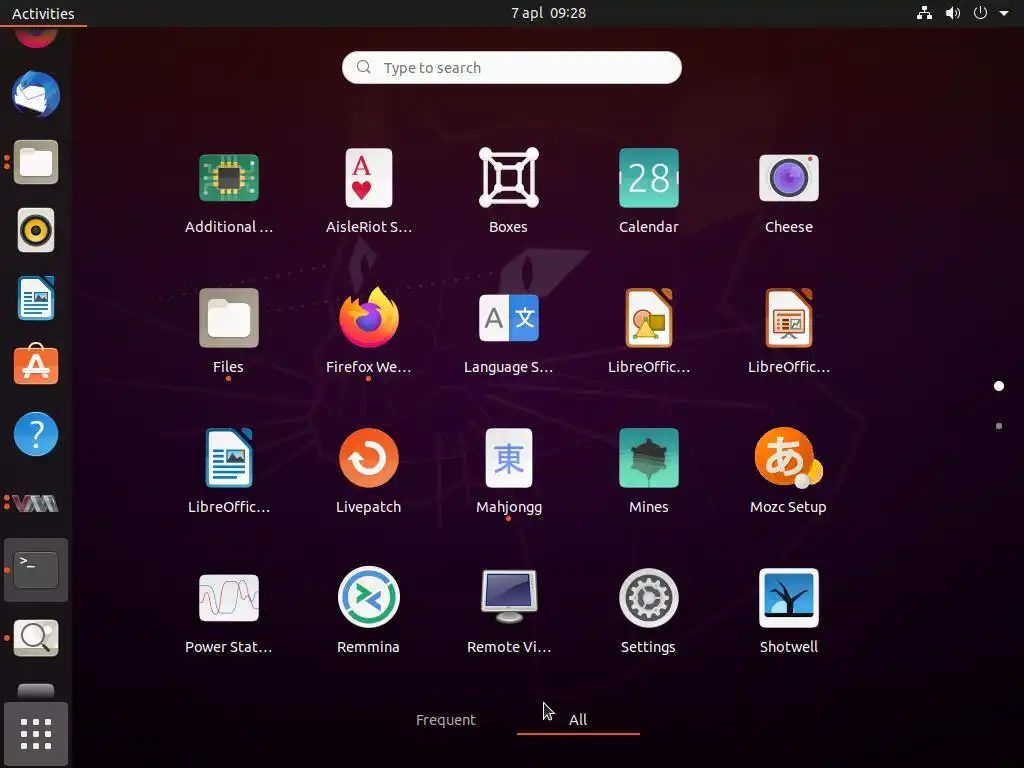Open Livepatch app
This screenshot has height=768, width=1024.
point(369,458)
